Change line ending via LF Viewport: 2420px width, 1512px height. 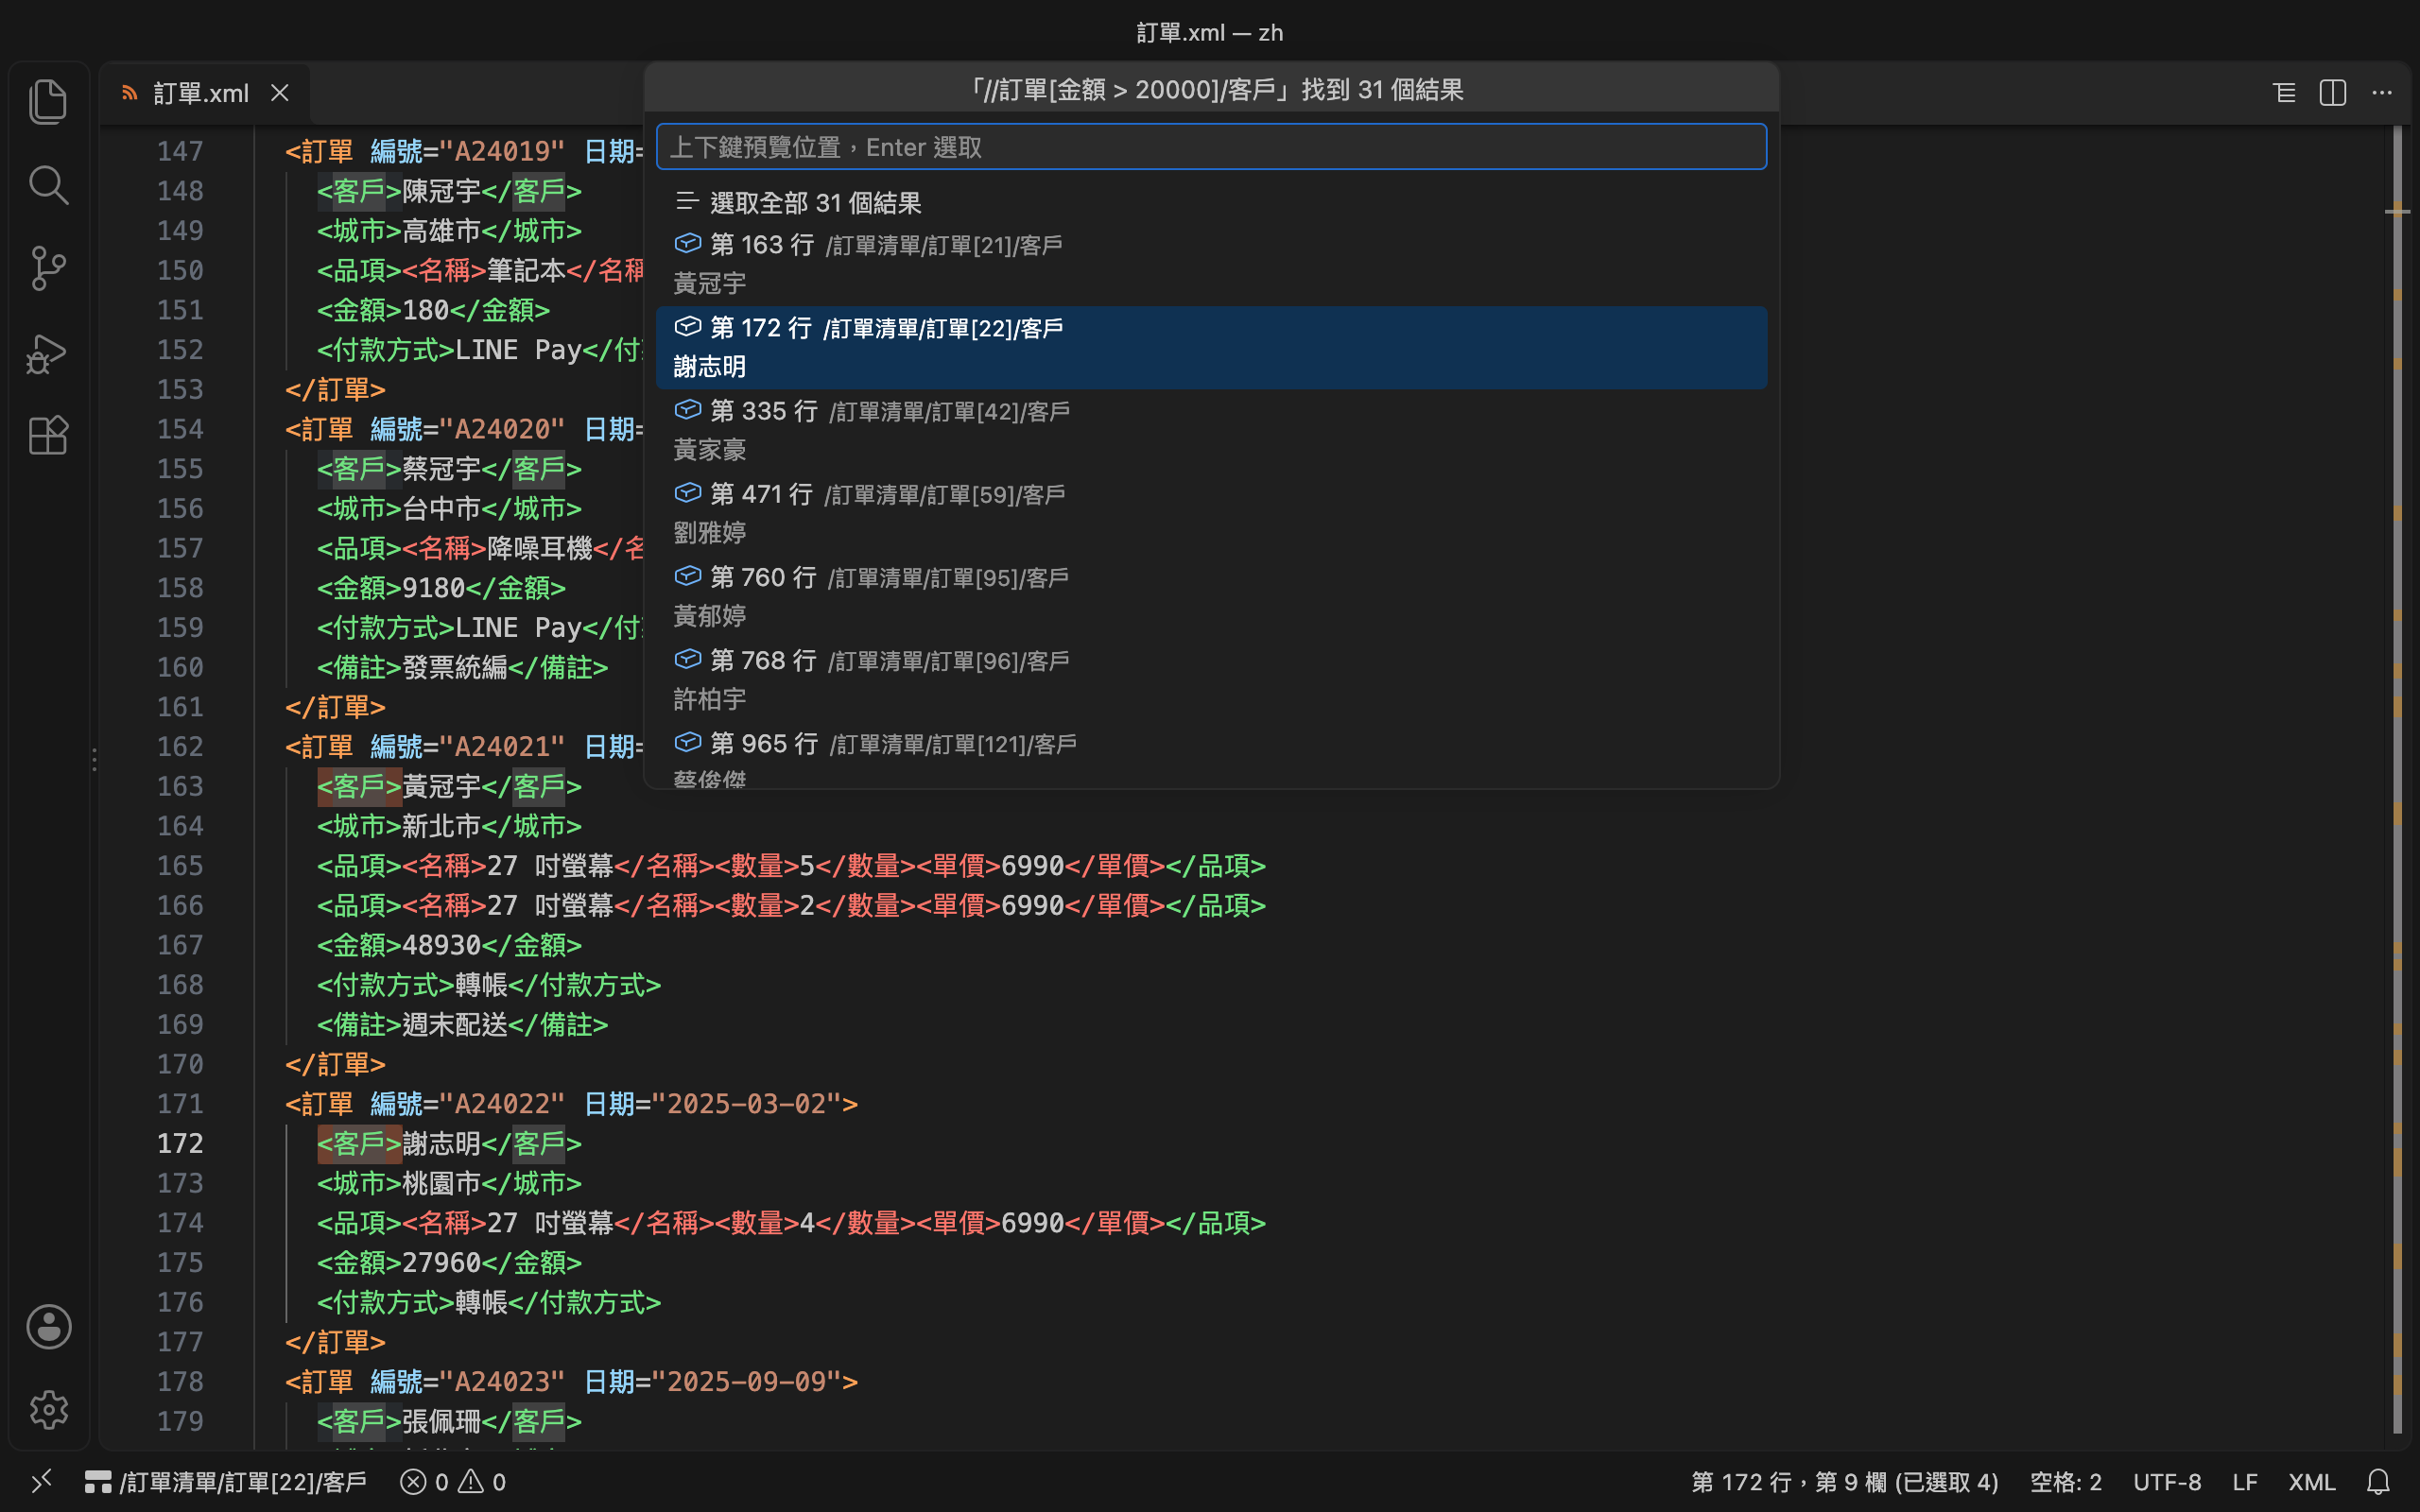2244,1481
